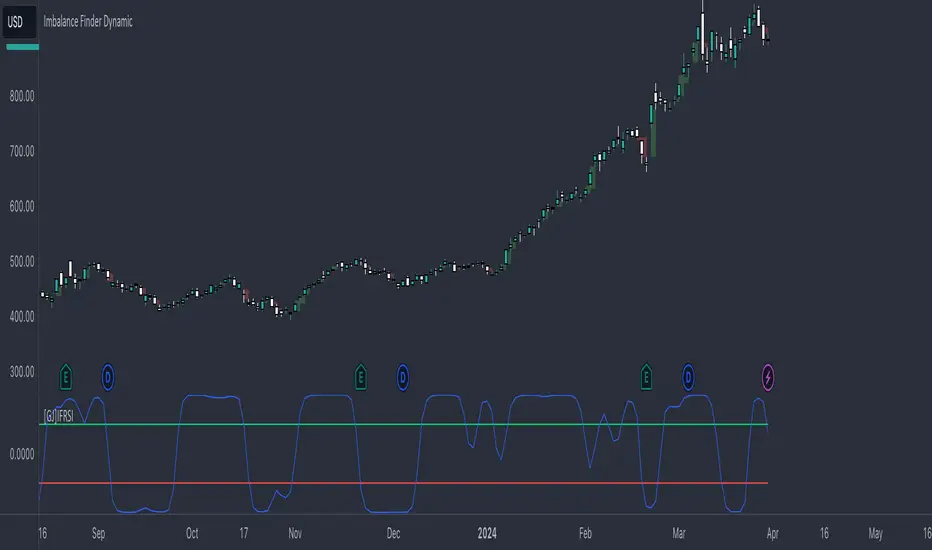Click the 800.00 price axis label
This screenshot has width=932, height=550.
point(22,96)
